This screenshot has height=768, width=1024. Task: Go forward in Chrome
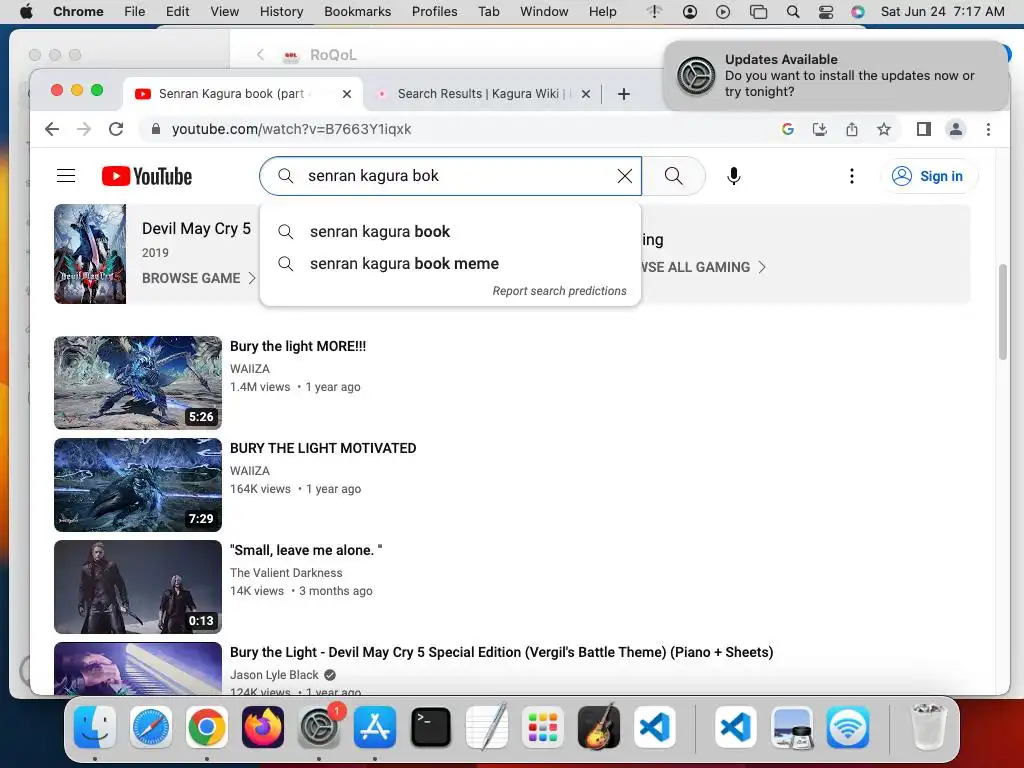(84, 129)
